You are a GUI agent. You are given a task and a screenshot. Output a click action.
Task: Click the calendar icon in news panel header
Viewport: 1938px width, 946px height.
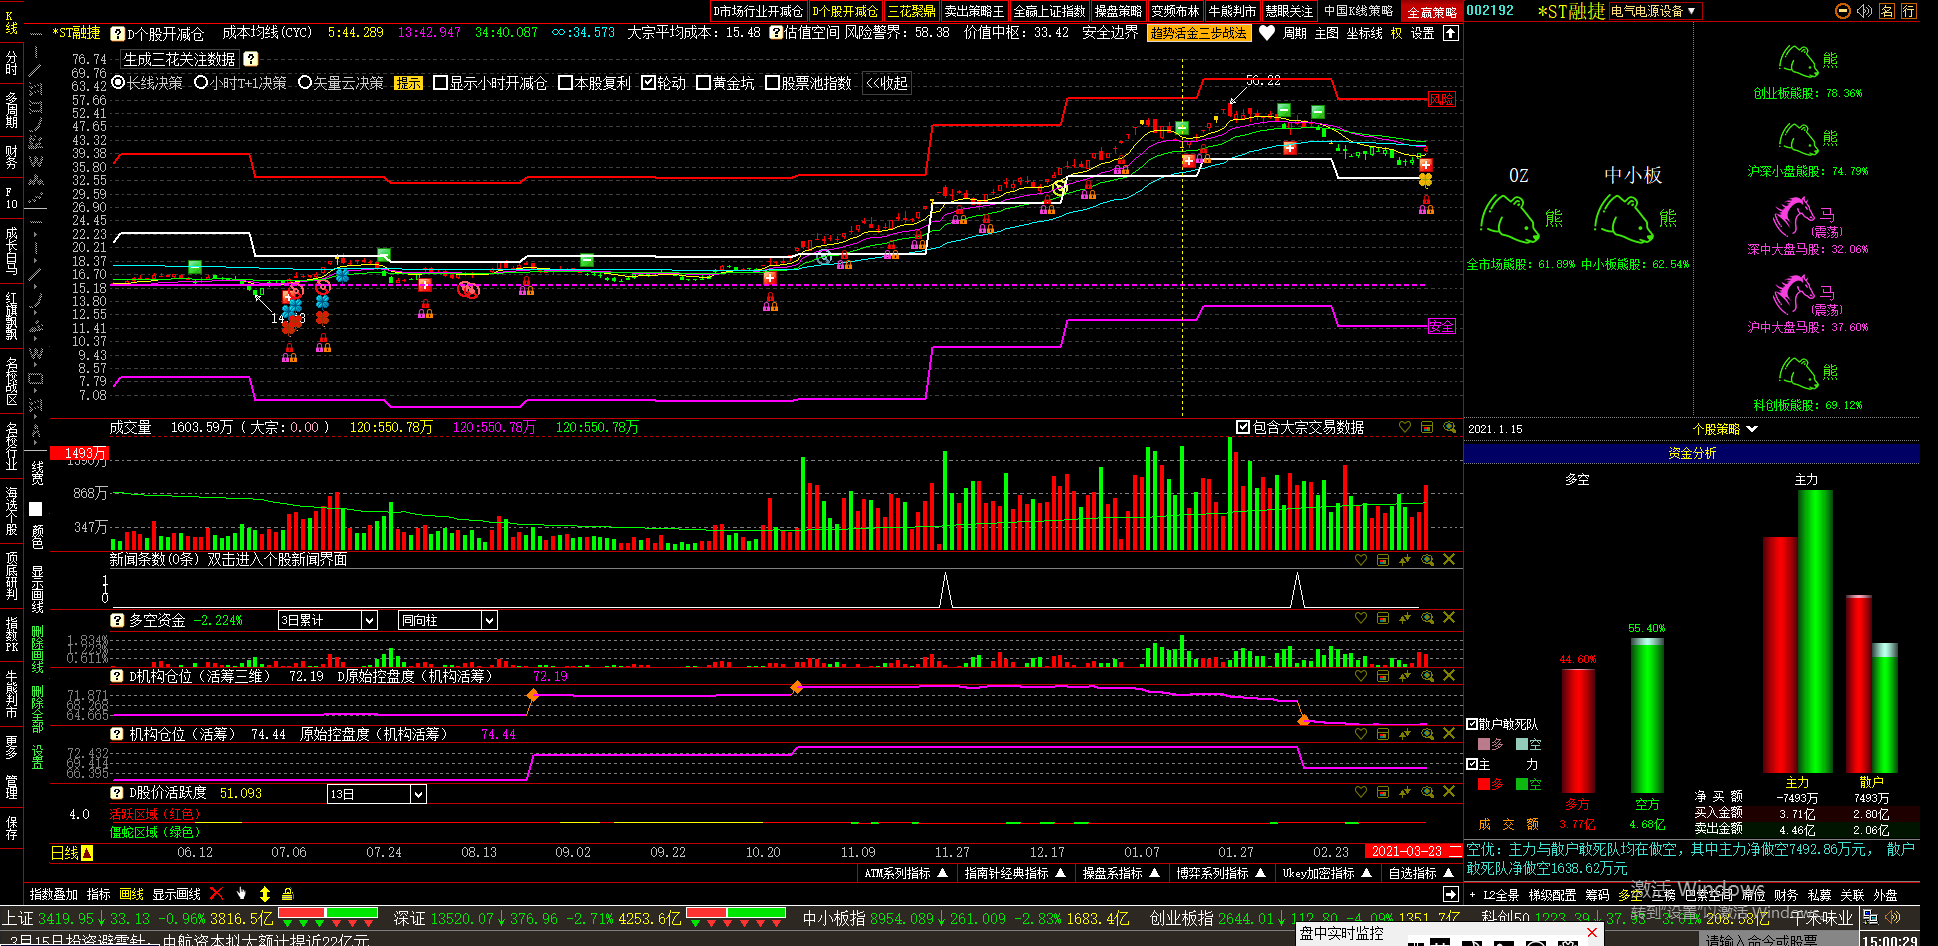pyautogui.click(x=1383, y=560)
